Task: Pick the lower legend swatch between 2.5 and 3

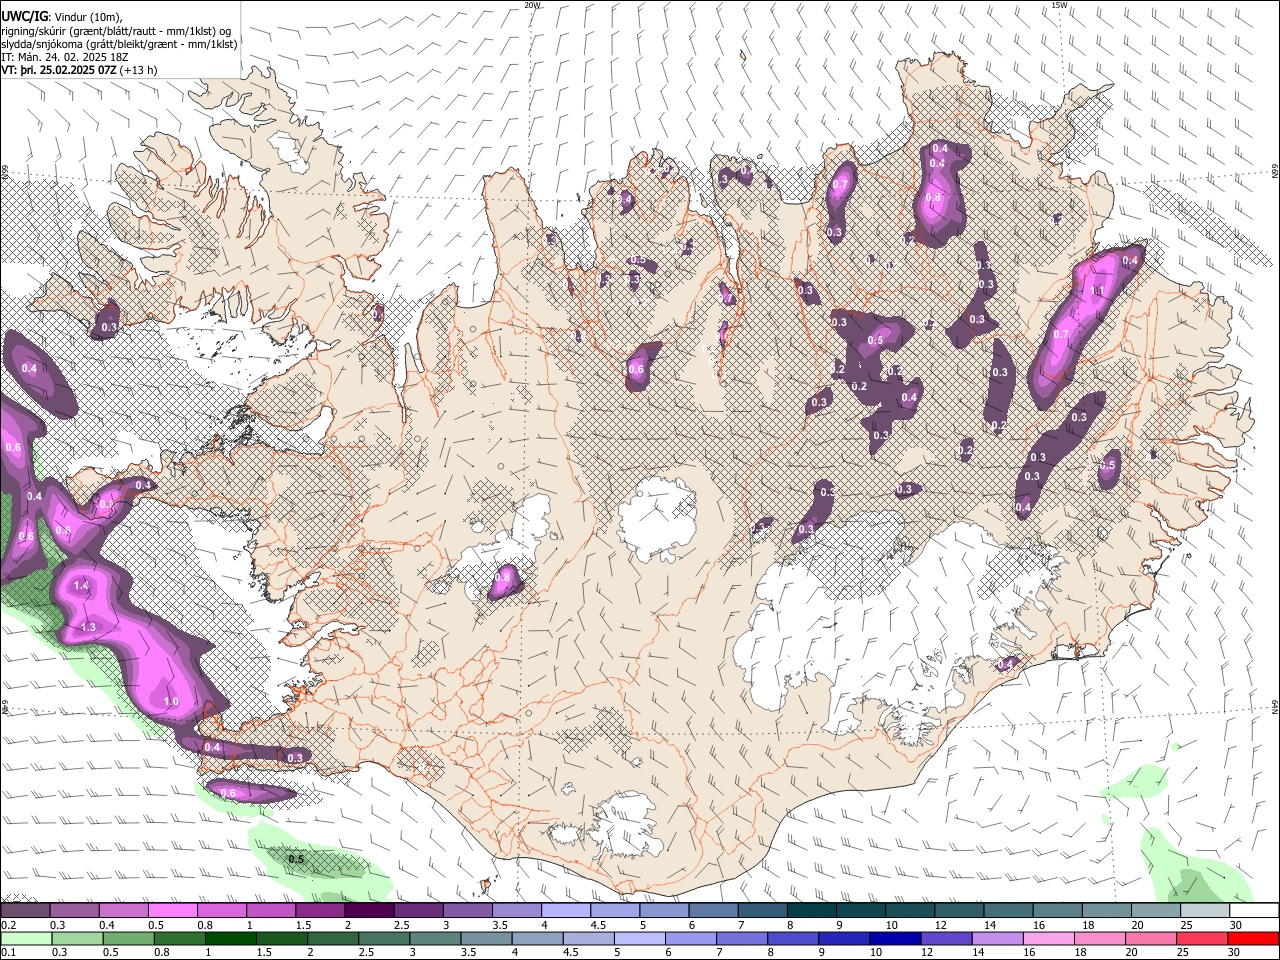Action: coord(384,939)
